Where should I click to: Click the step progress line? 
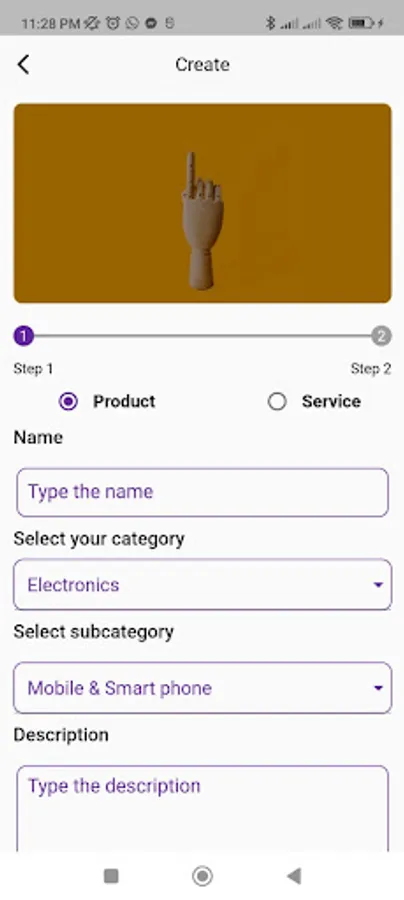click(202, 336)
